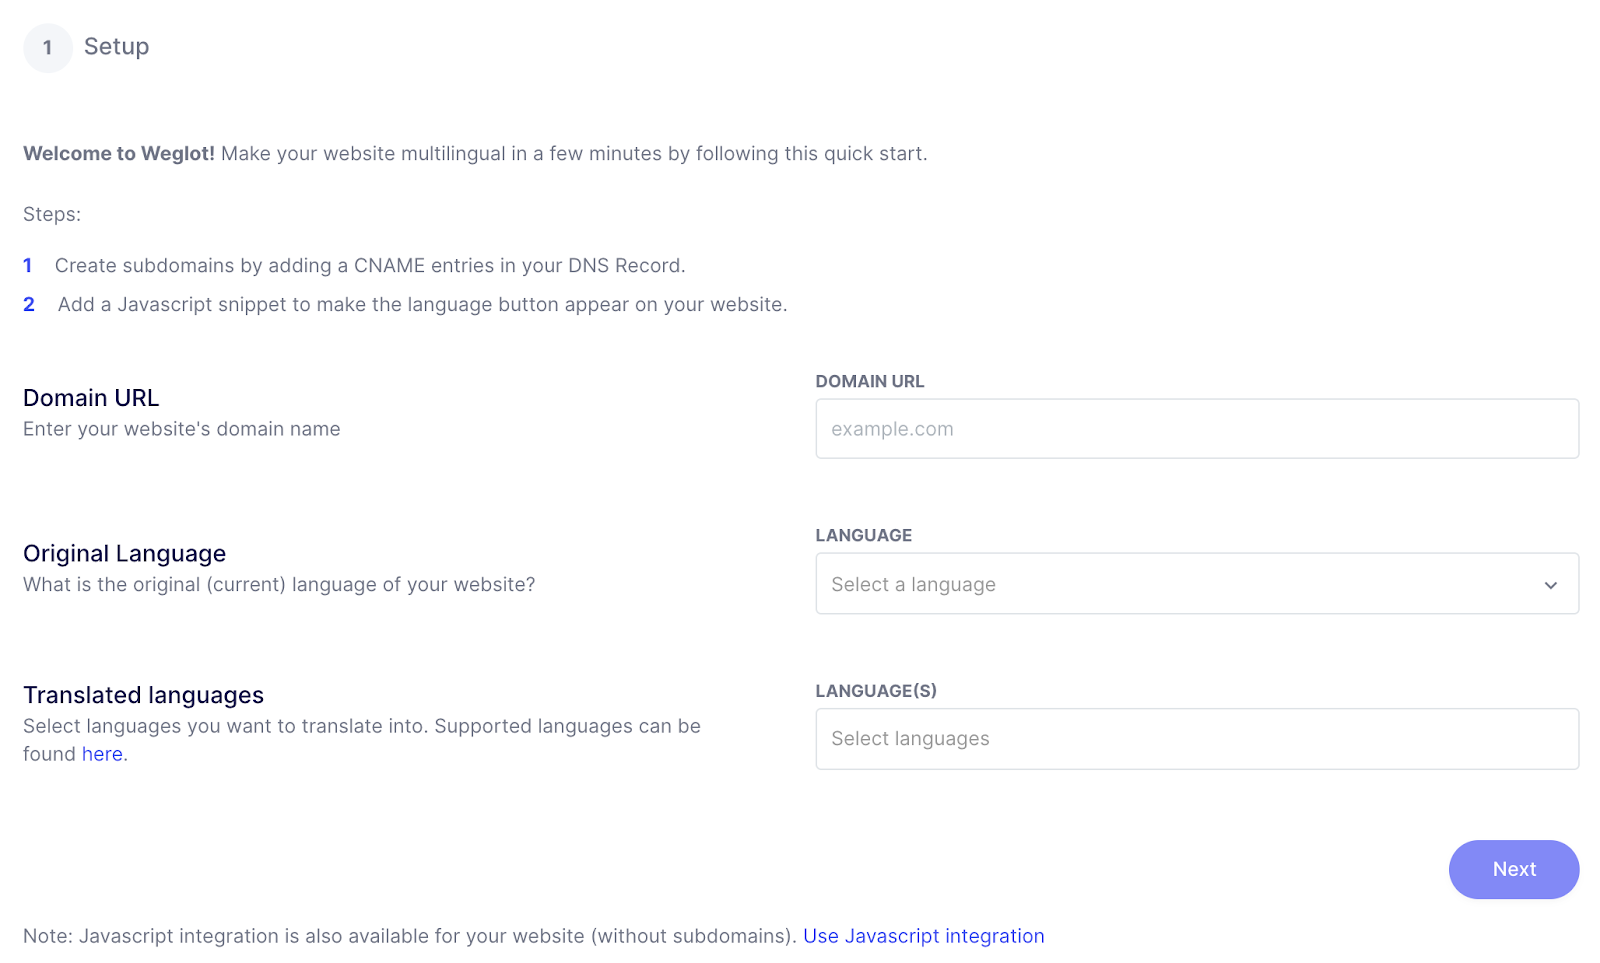Viewport: 1600px width, 963px height.
Task: Click the LANGUAGE(S) field label
Action: coord(876,690)
